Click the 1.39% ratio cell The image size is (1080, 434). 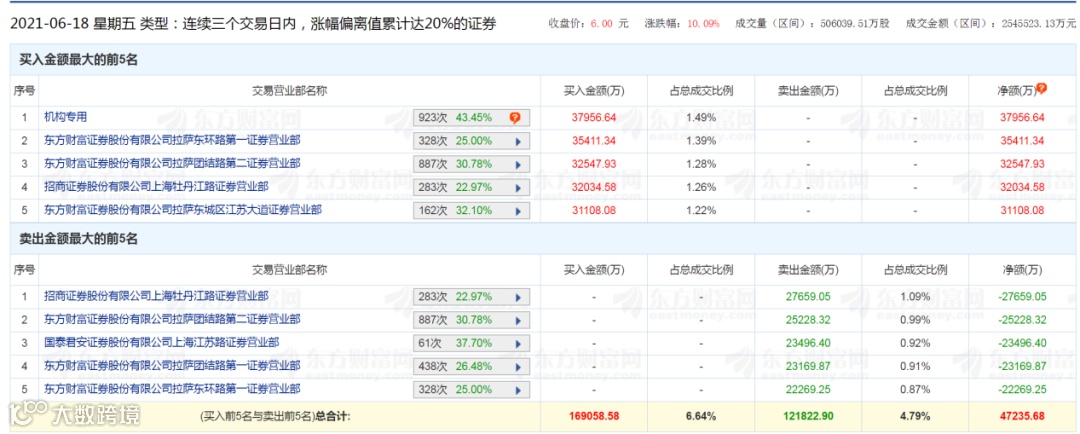pos(700,141)
